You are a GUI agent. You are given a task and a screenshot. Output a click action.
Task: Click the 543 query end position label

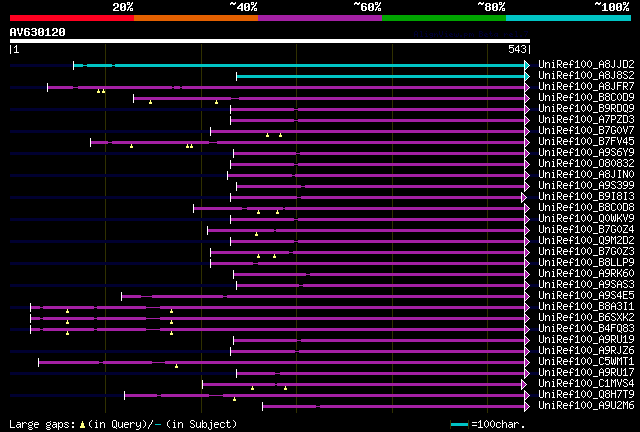point(517,49)
